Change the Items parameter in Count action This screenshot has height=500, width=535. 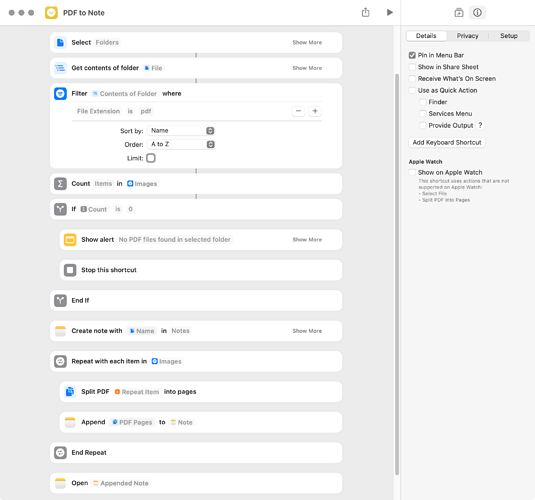click(x=103, y=184)
